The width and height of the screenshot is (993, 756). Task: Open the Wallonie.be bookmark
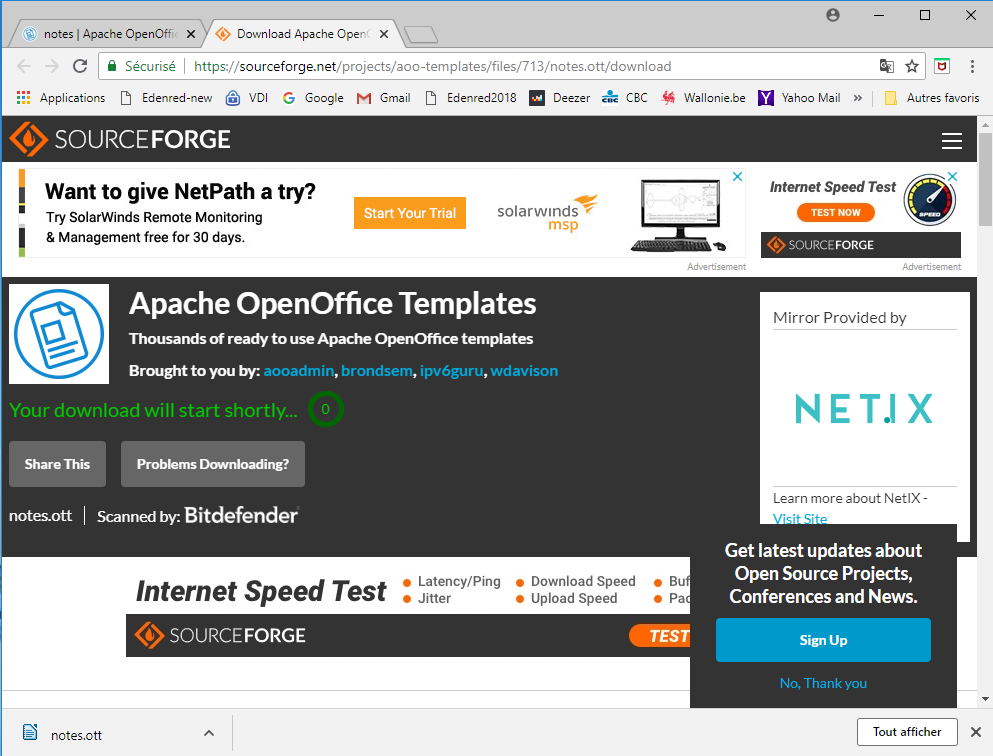(x=704, y=98)
